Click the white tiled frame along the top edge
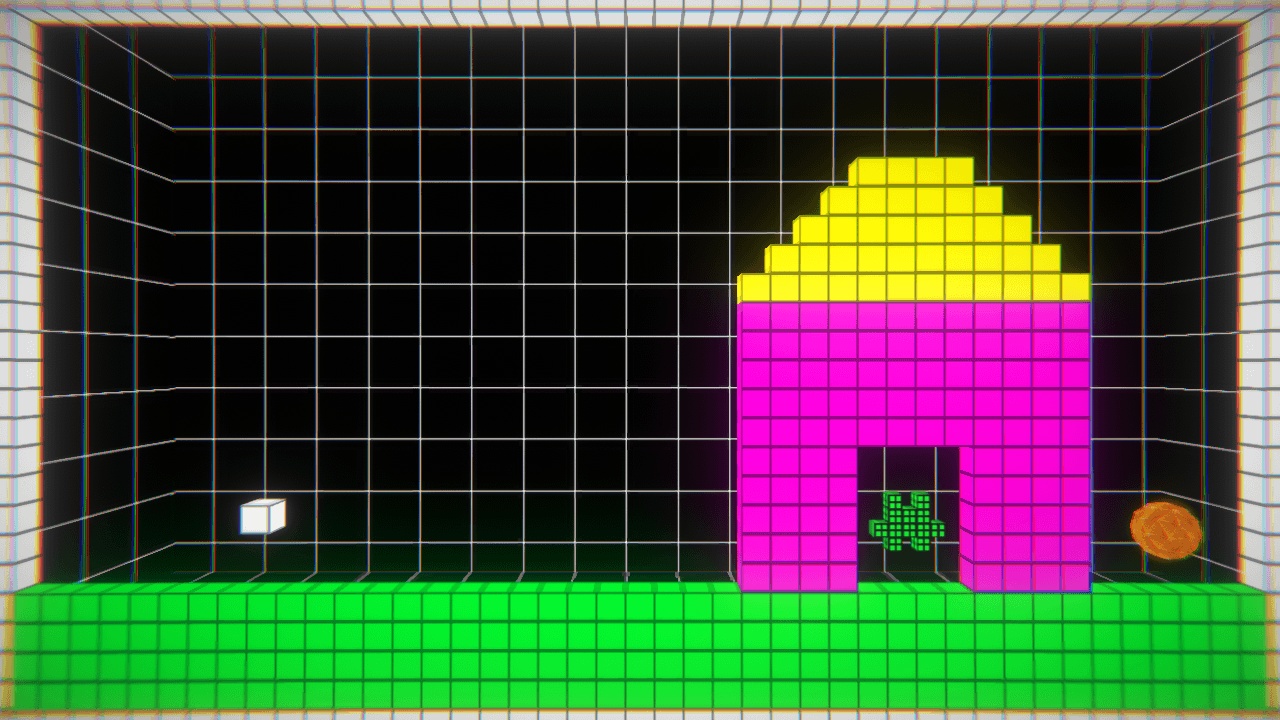The image size is (1280, 720). pyautogui.click(x=640, y=10)
